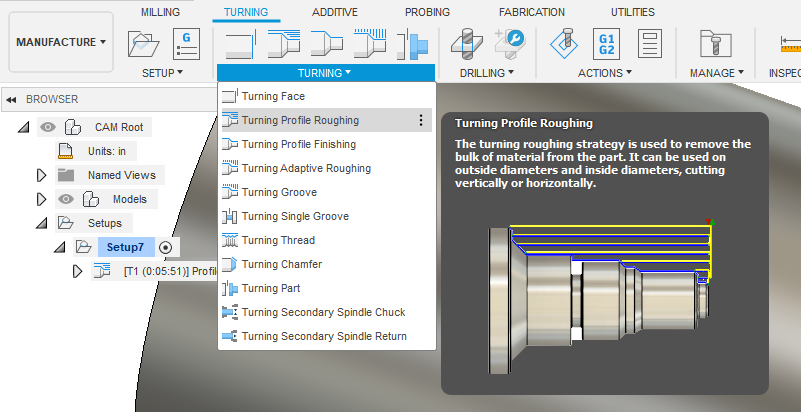Select the TURNING tab
The image size is (801, 412).
(246, 12)
